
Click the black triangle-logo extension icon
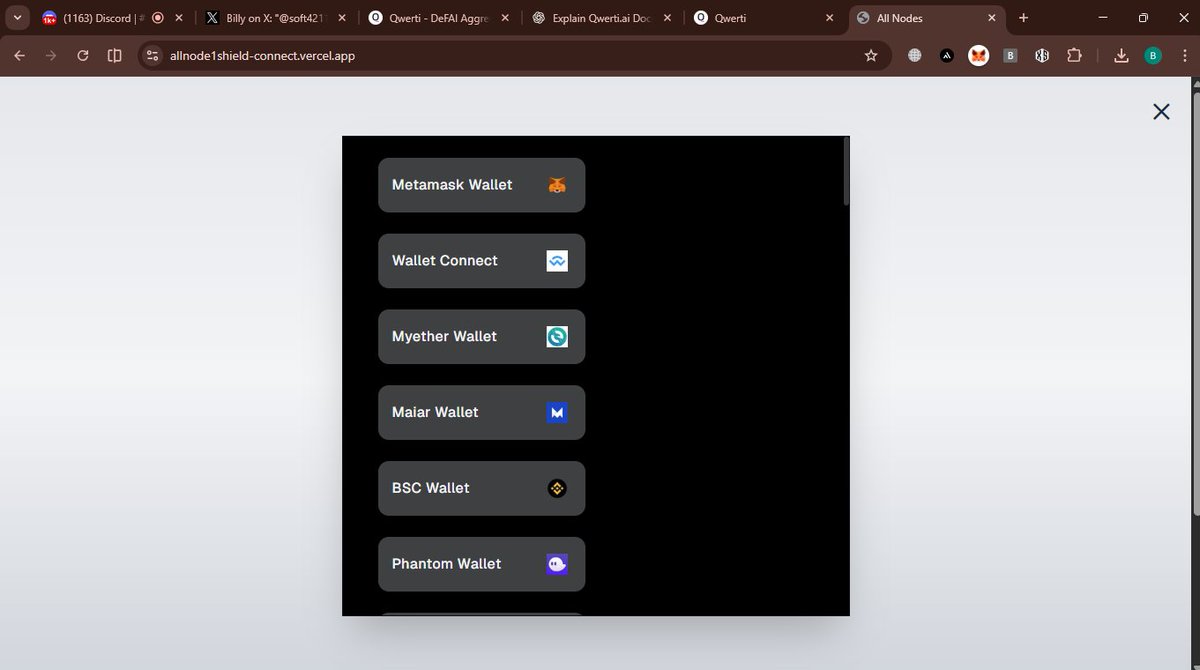[x=947, y=56]
